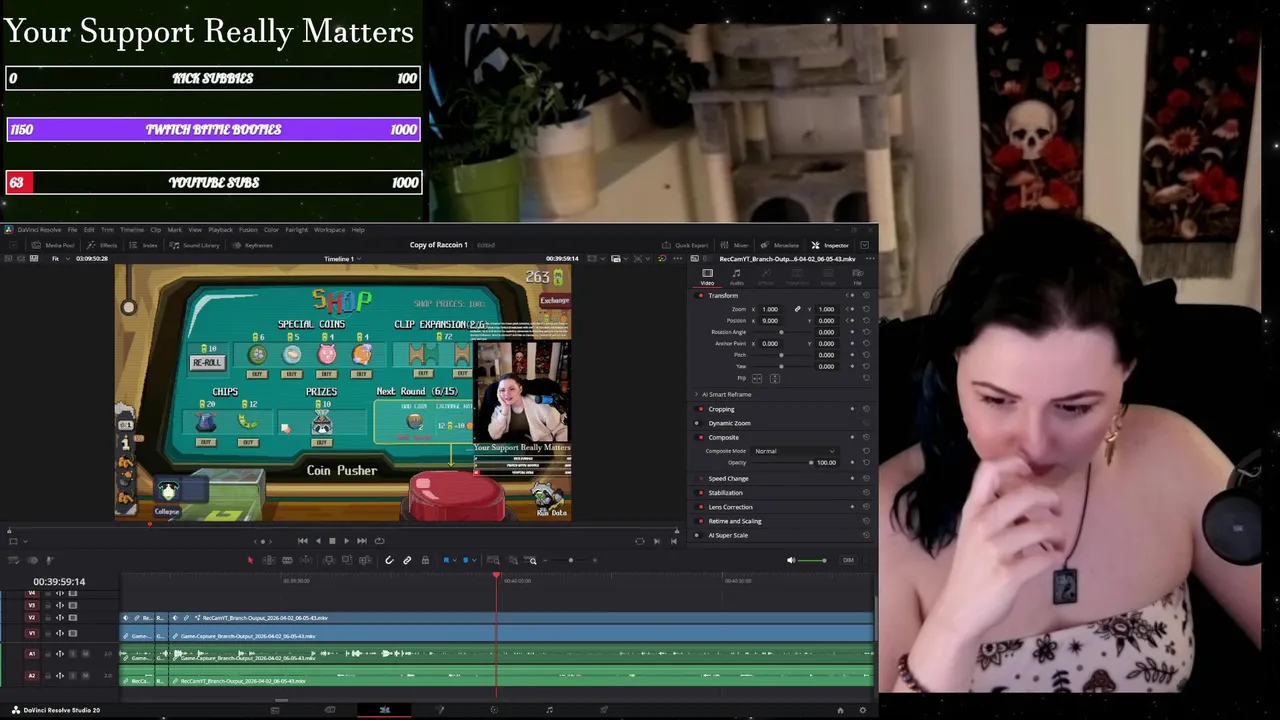The image size is (1280, 720).
Task: Toggle the Retime and Scaling switch
Action: tap(699, 521)
